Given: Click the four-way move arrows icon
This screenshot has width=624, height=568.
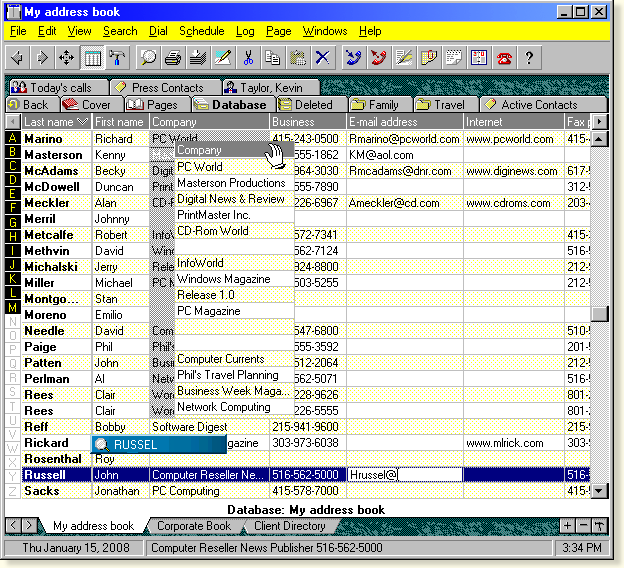Looking at the screenshot, I should click(x=66, y=58).
